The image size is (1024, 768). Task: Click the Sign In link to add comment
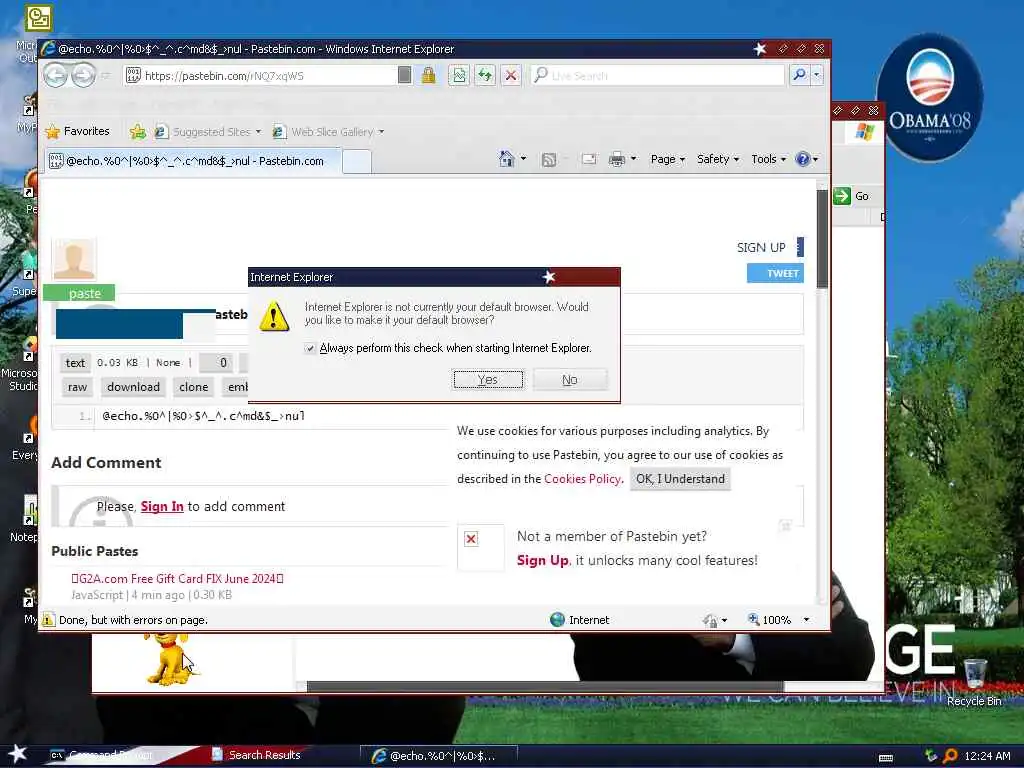[x=162, y=507]
